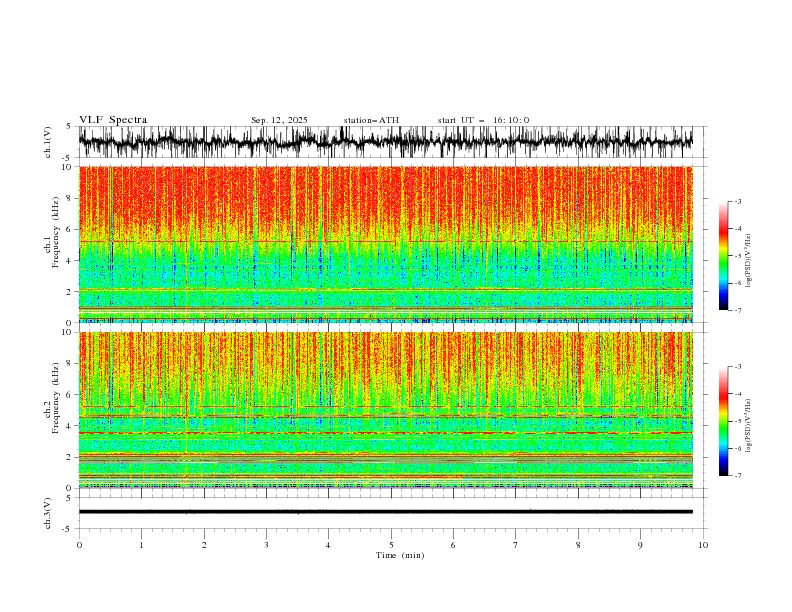Click the "ch.1(V)" axis label
This screenshot has width=792, height=612.
tap(48, 142)
